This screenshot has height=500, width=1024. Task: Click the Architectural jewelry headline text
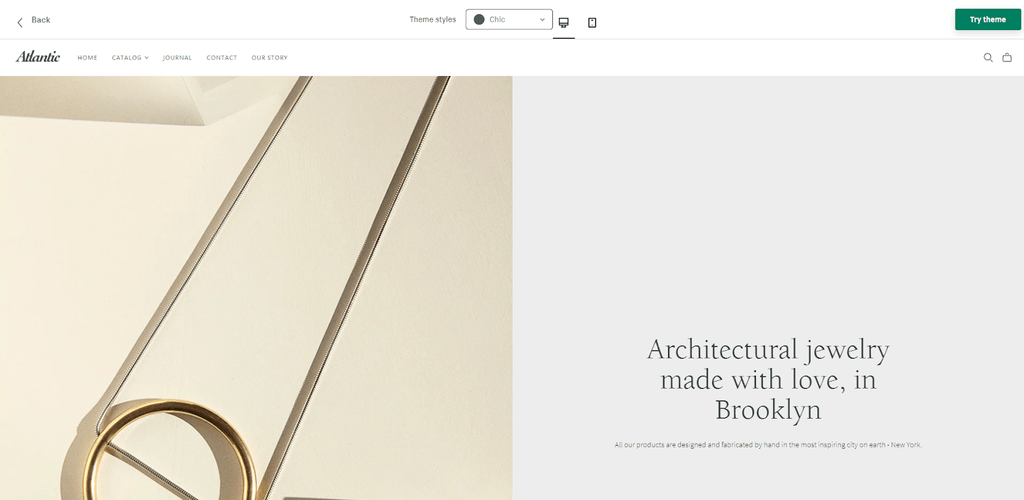768,380
